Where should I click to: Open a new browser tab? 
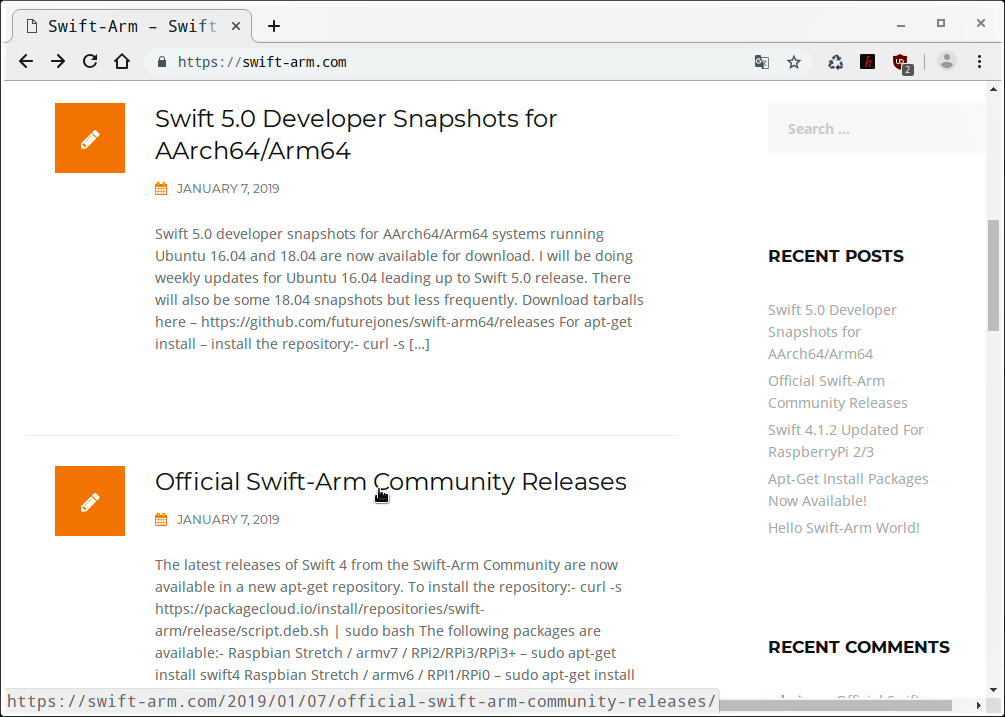click(274, 26)
